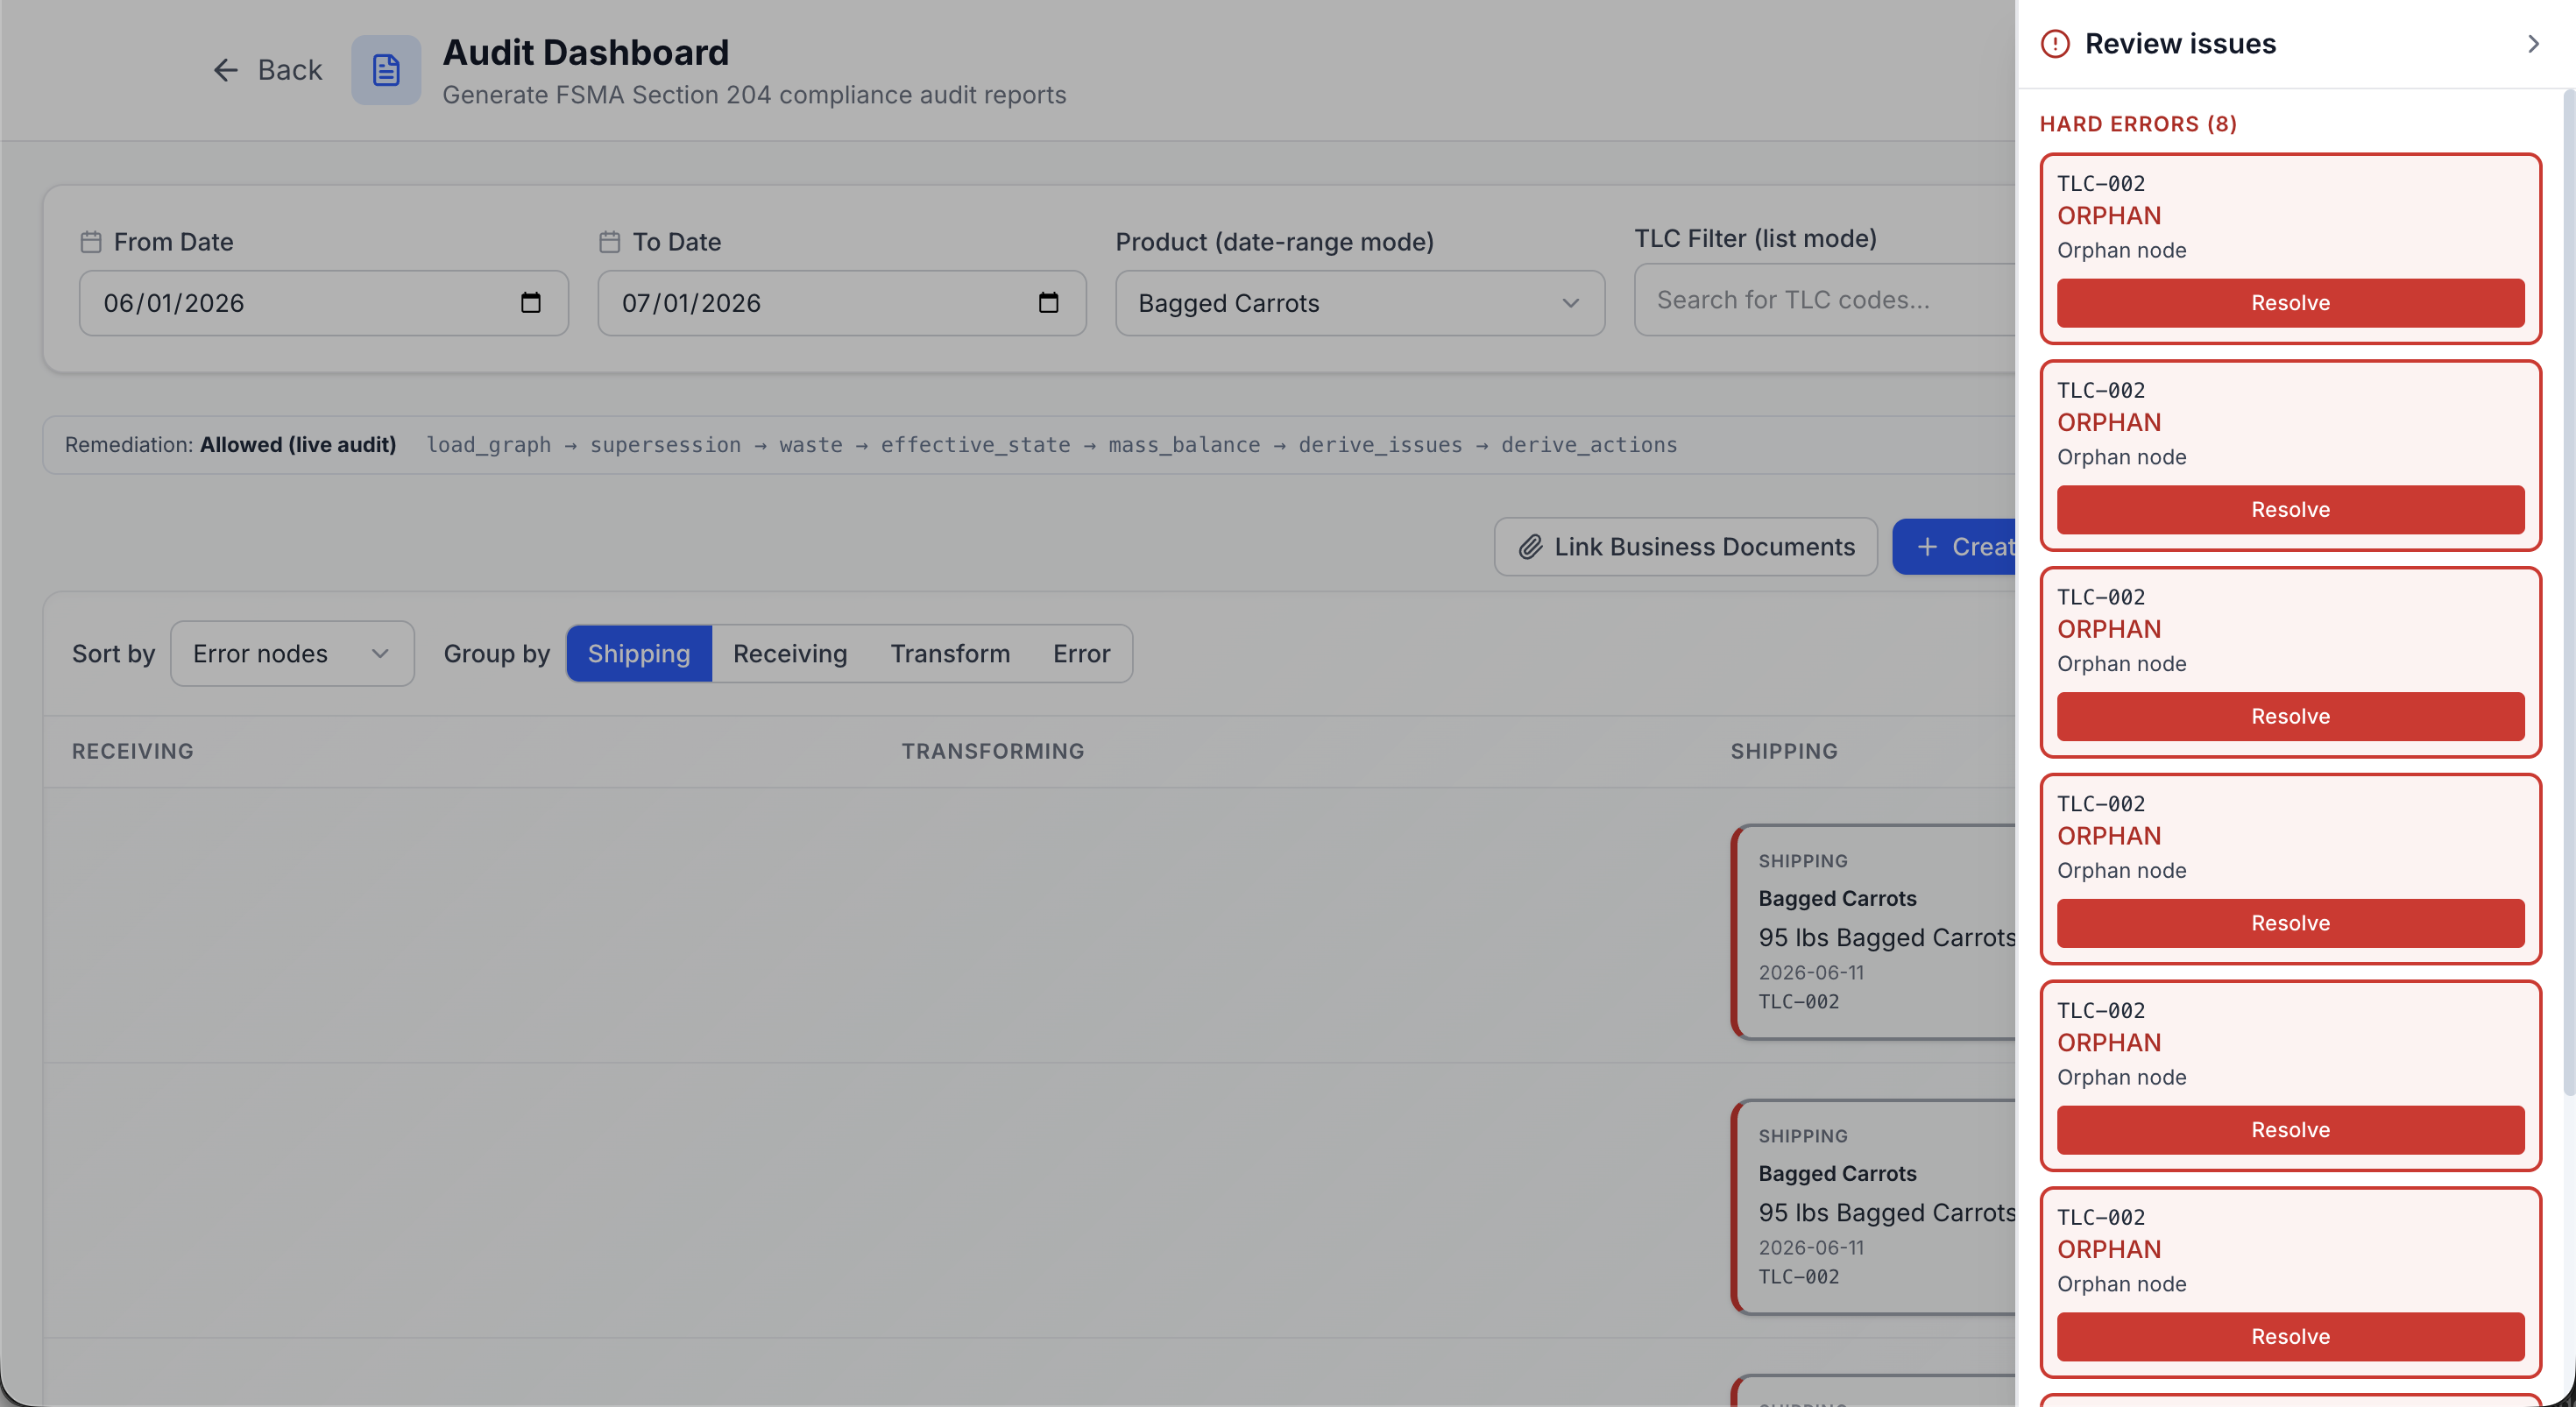Screen dimensions: 2576x1407
Task: Click the supersession pipeline step text
Action: click(x=665, y=445)
